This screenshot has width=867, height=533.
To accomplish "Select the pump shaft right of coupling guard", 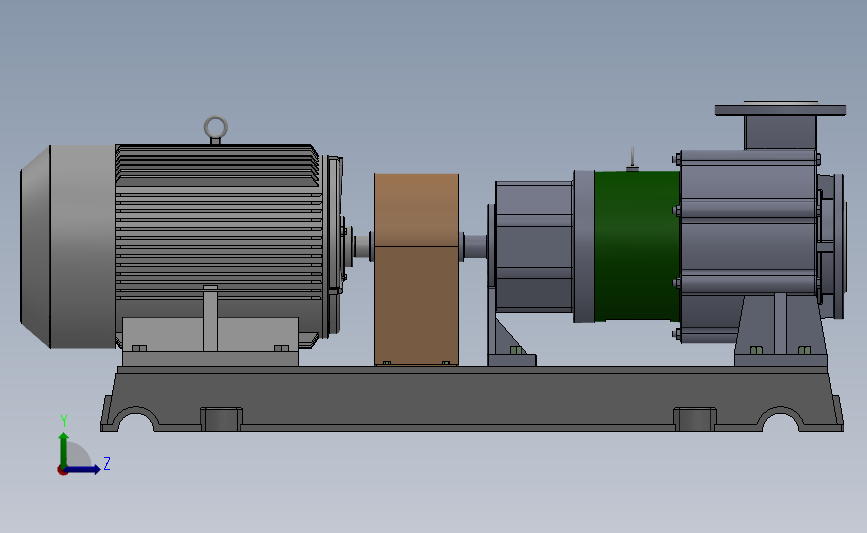I will point(474,247).
